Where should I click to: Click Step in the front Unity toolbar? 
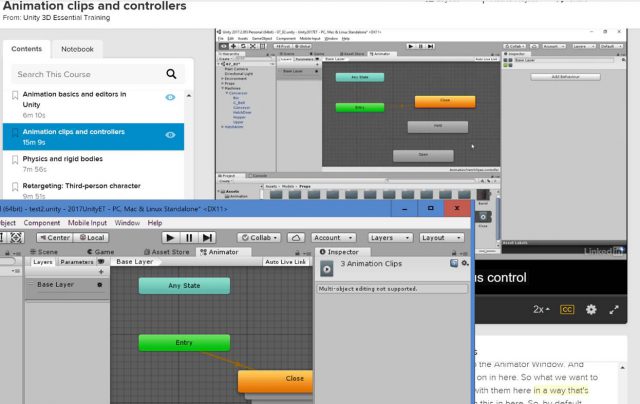pos(207,238)
